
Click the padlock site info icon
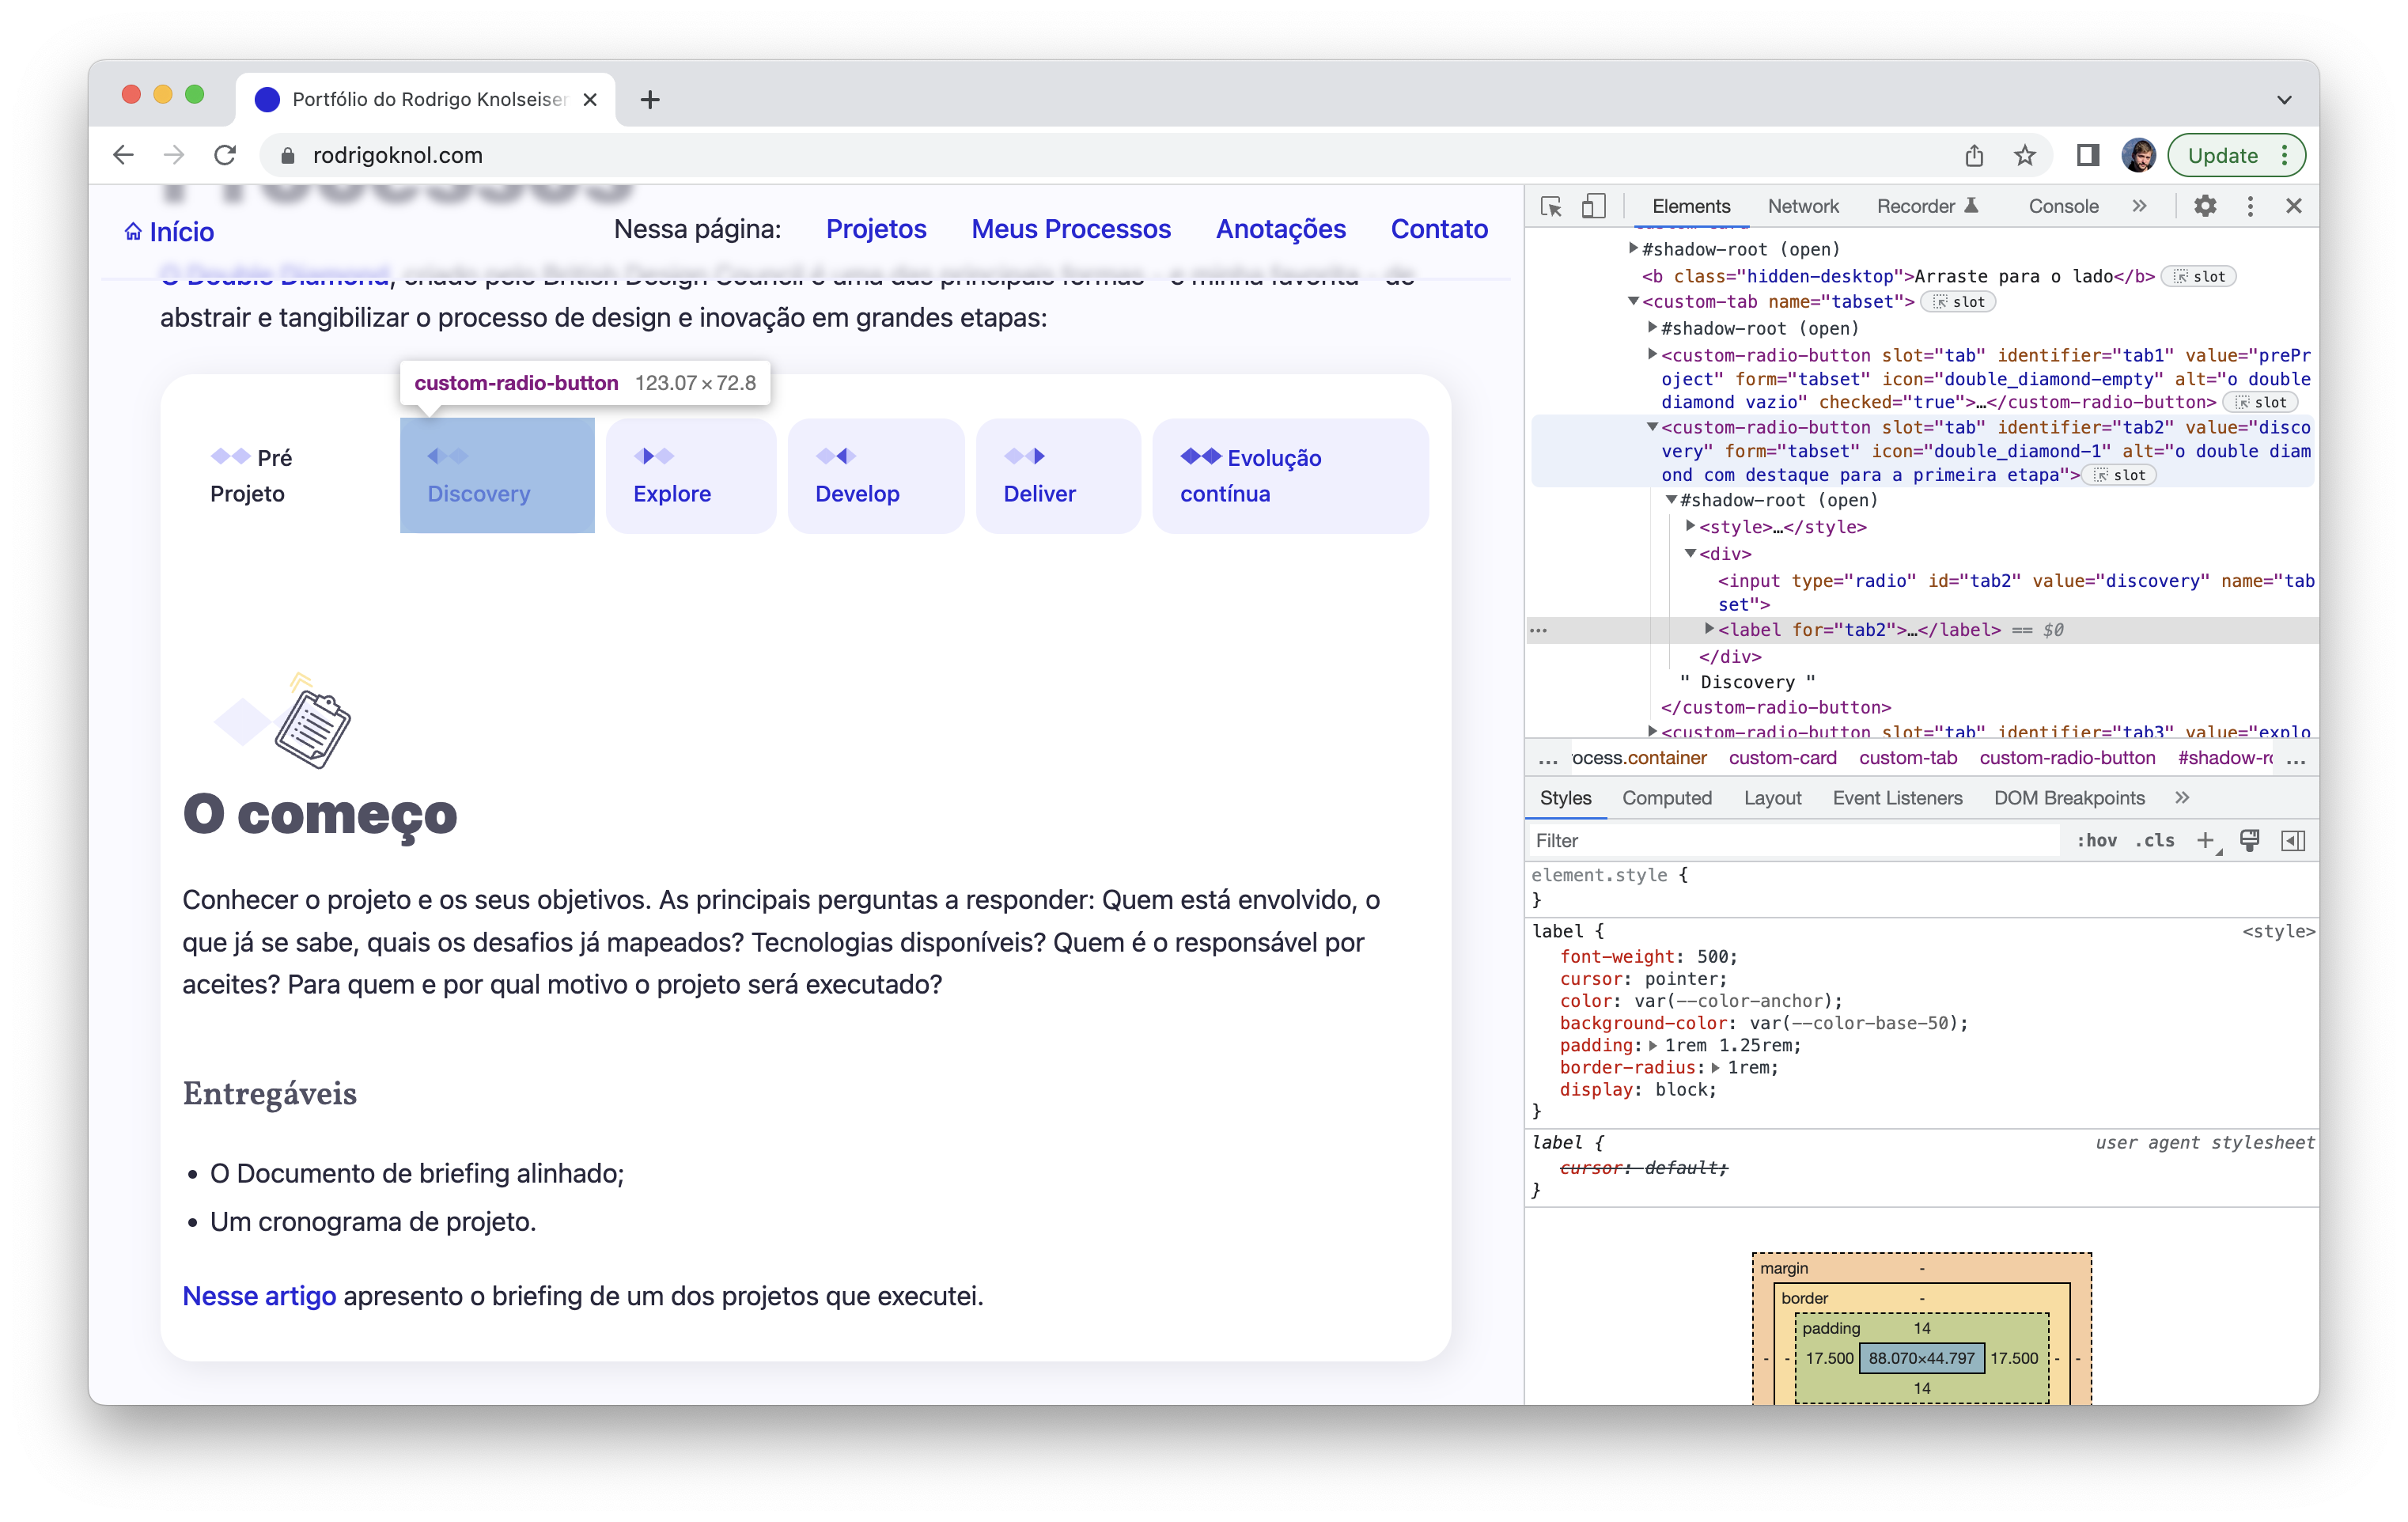pyautogui.click(x=288, y=155)
